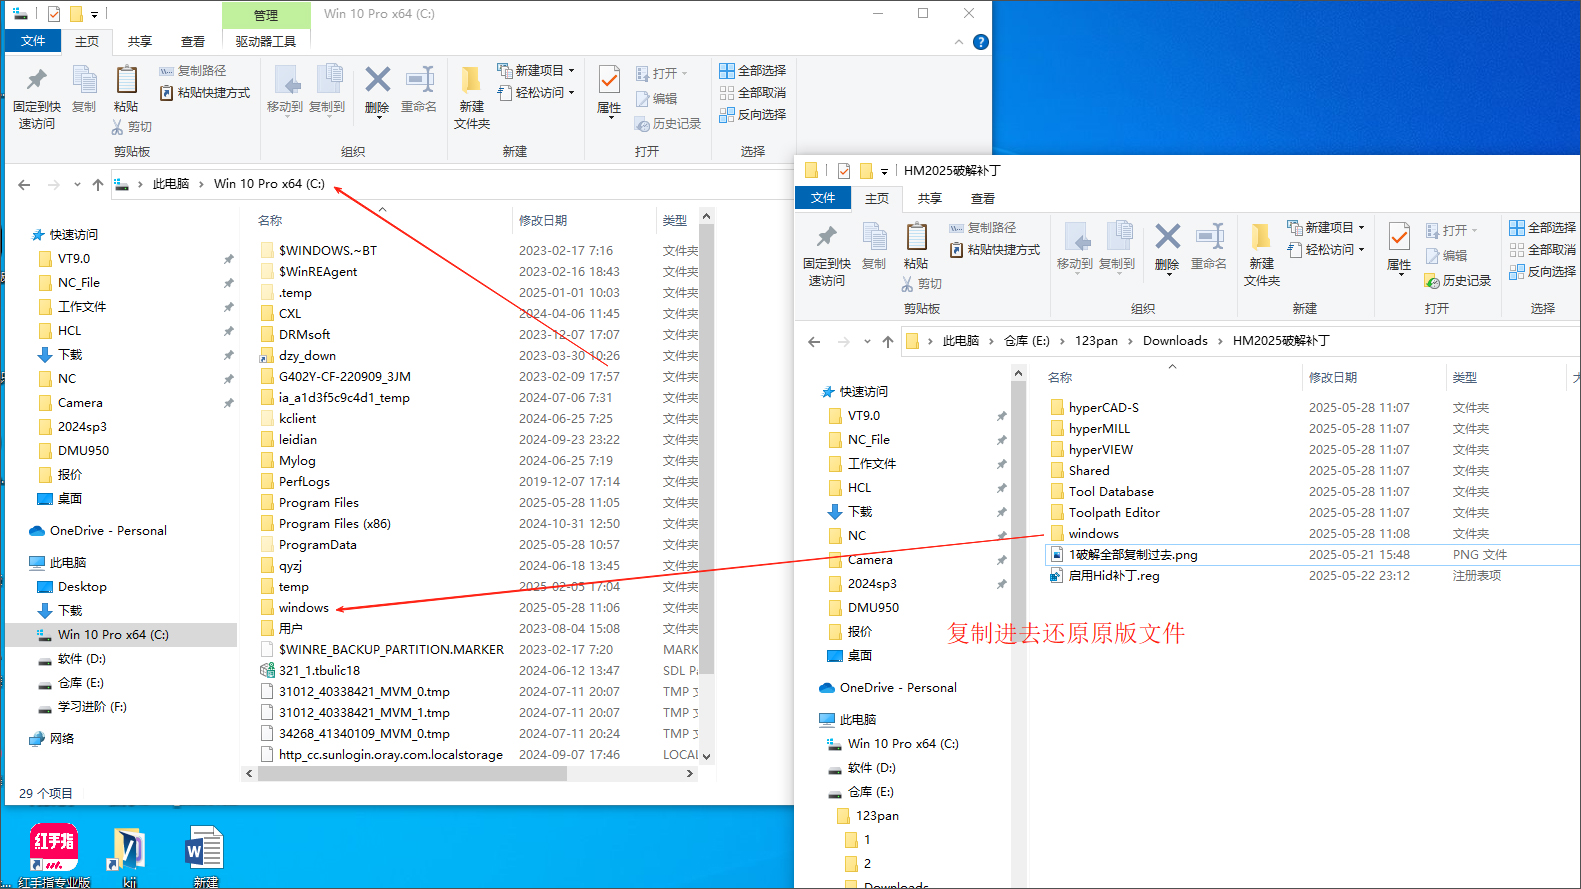Click Select all (全部选择) in C: window

point(753,71)
